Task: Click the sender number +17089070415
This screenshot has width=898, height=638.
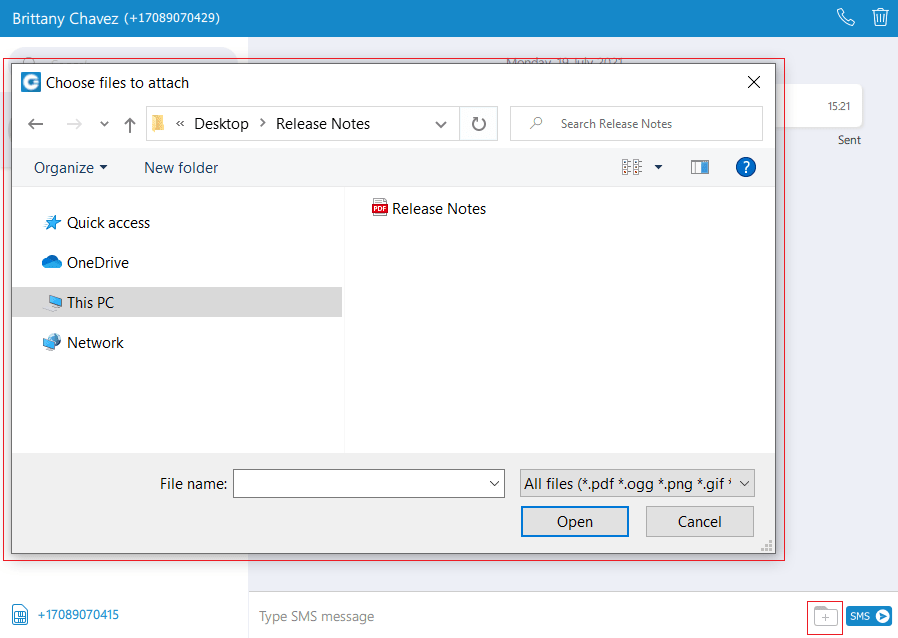Action: 78,615
